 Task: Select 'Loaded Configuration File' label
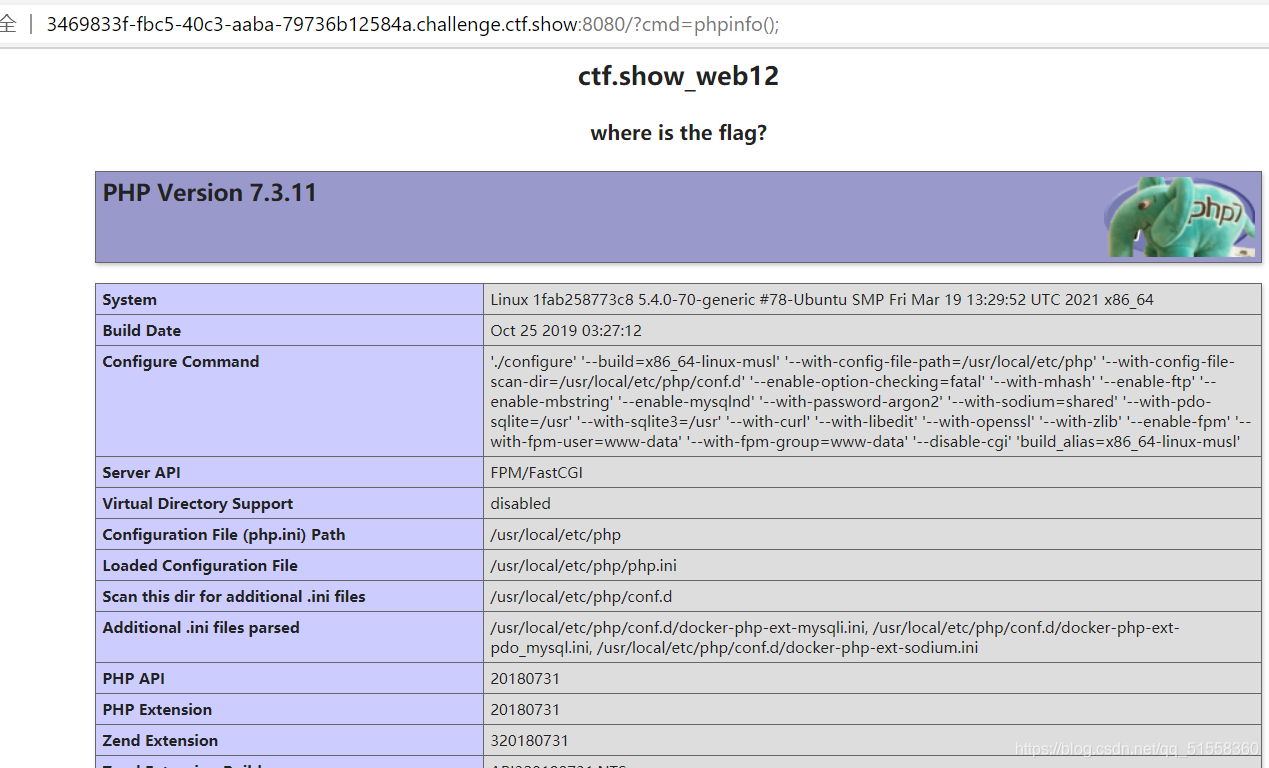(x=200, y=566)
